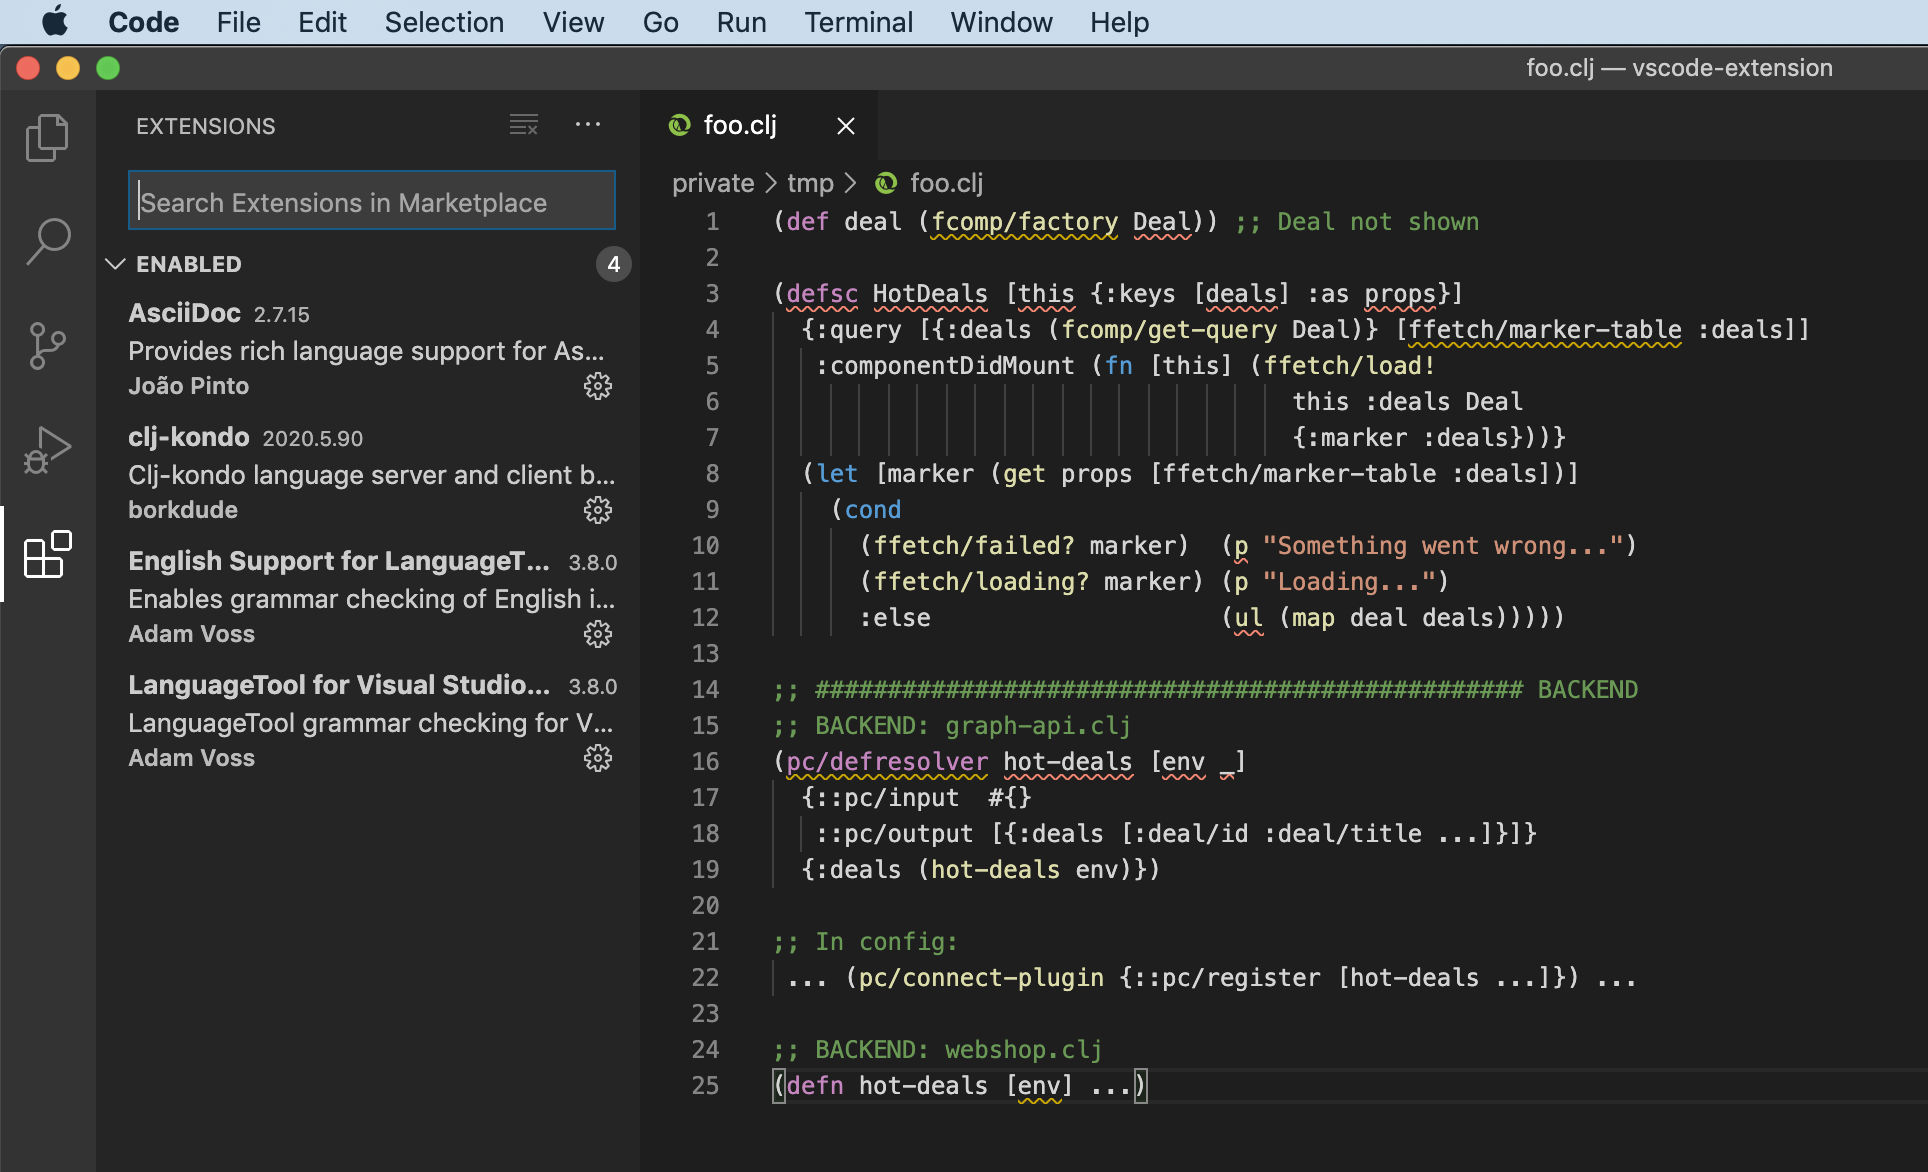Select the foo.clj editor tab
This screenshot has height=1172, width=1928.
(x=760, y=125)
